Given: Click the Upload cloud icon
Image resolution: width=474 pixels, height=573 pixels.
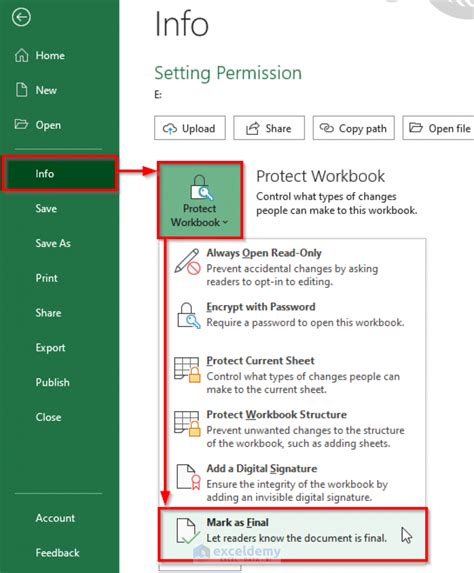Looking at the screenshot, I should coord(170,129).
